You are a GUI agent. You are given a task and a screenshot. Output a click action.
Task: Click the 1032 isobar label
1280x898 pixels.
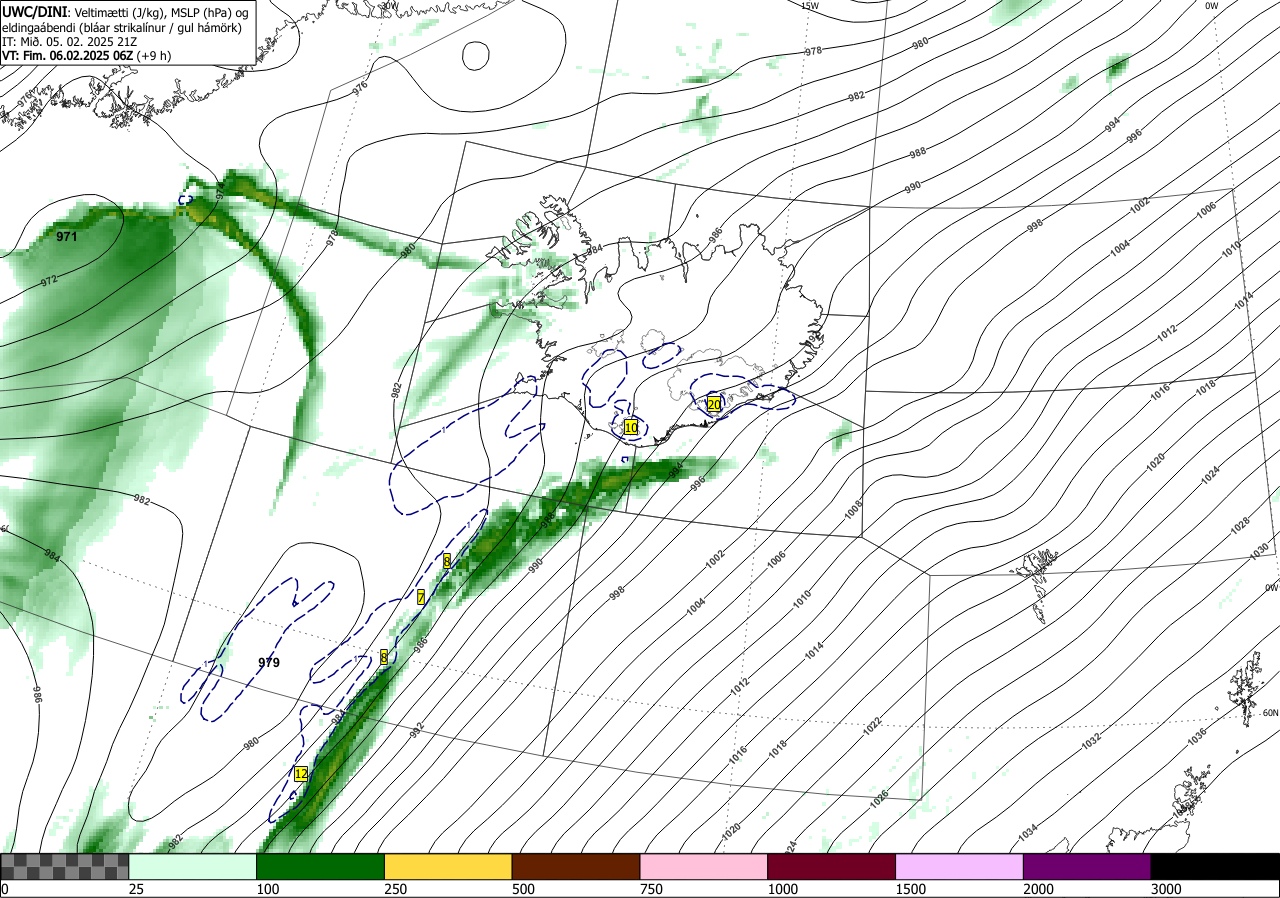point(1090,739)
